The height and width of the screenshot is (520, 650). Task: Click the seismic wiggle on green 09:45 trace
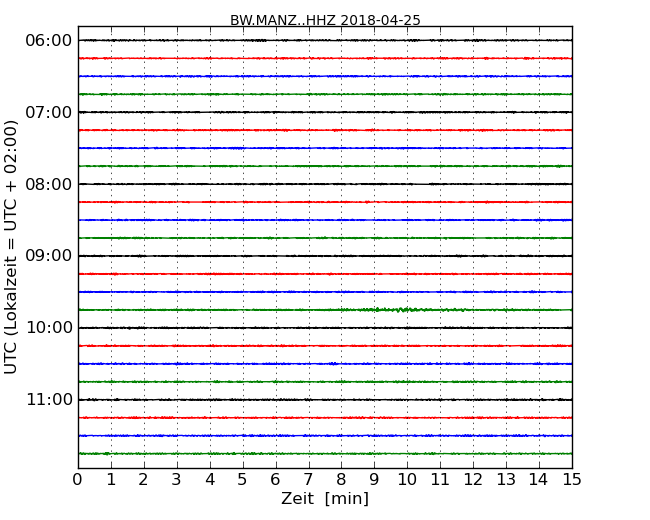point(404,309)
